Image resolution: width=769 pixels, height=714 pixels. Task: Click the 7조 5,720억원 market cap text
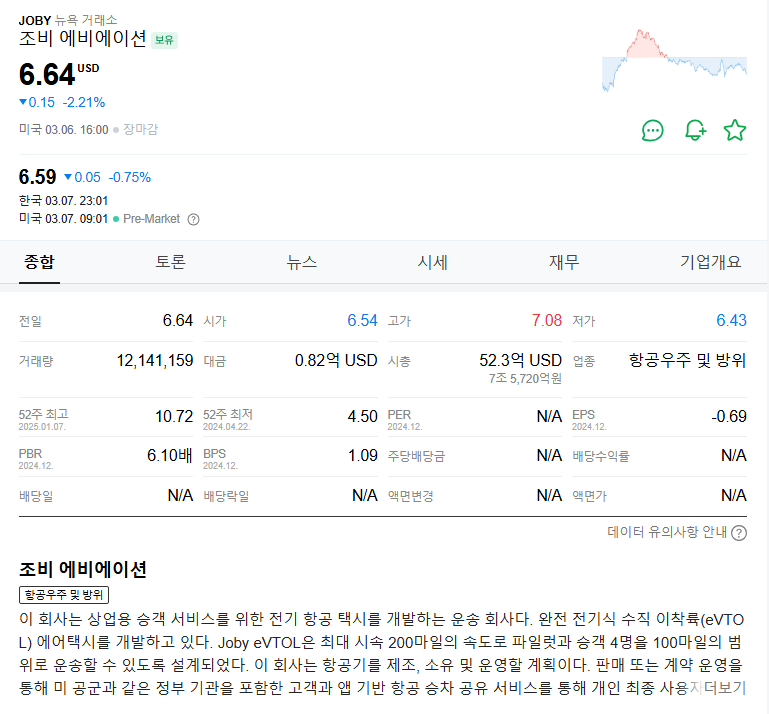pyautogui.click(x=525, y=379)
